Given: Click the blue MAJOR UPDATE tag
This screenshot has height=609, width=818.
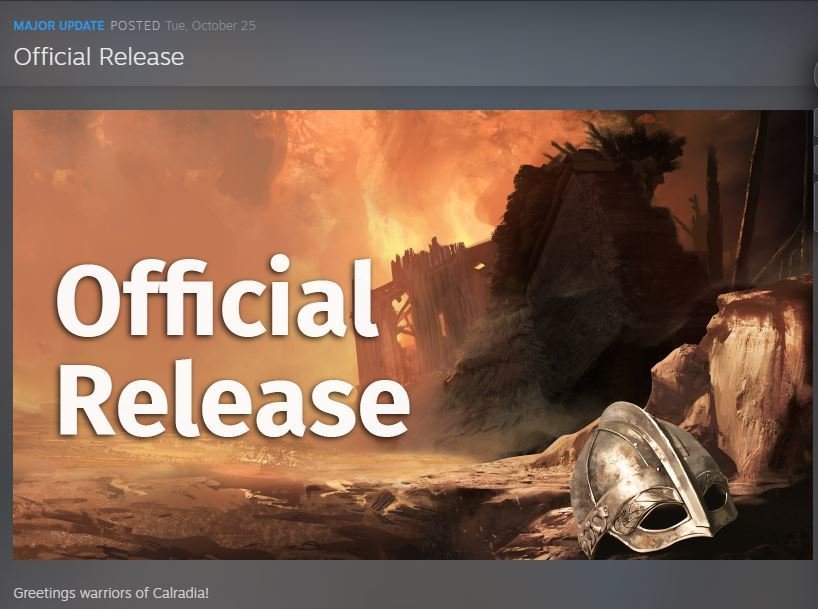Looking at the screenshot, I should [58, 26].
